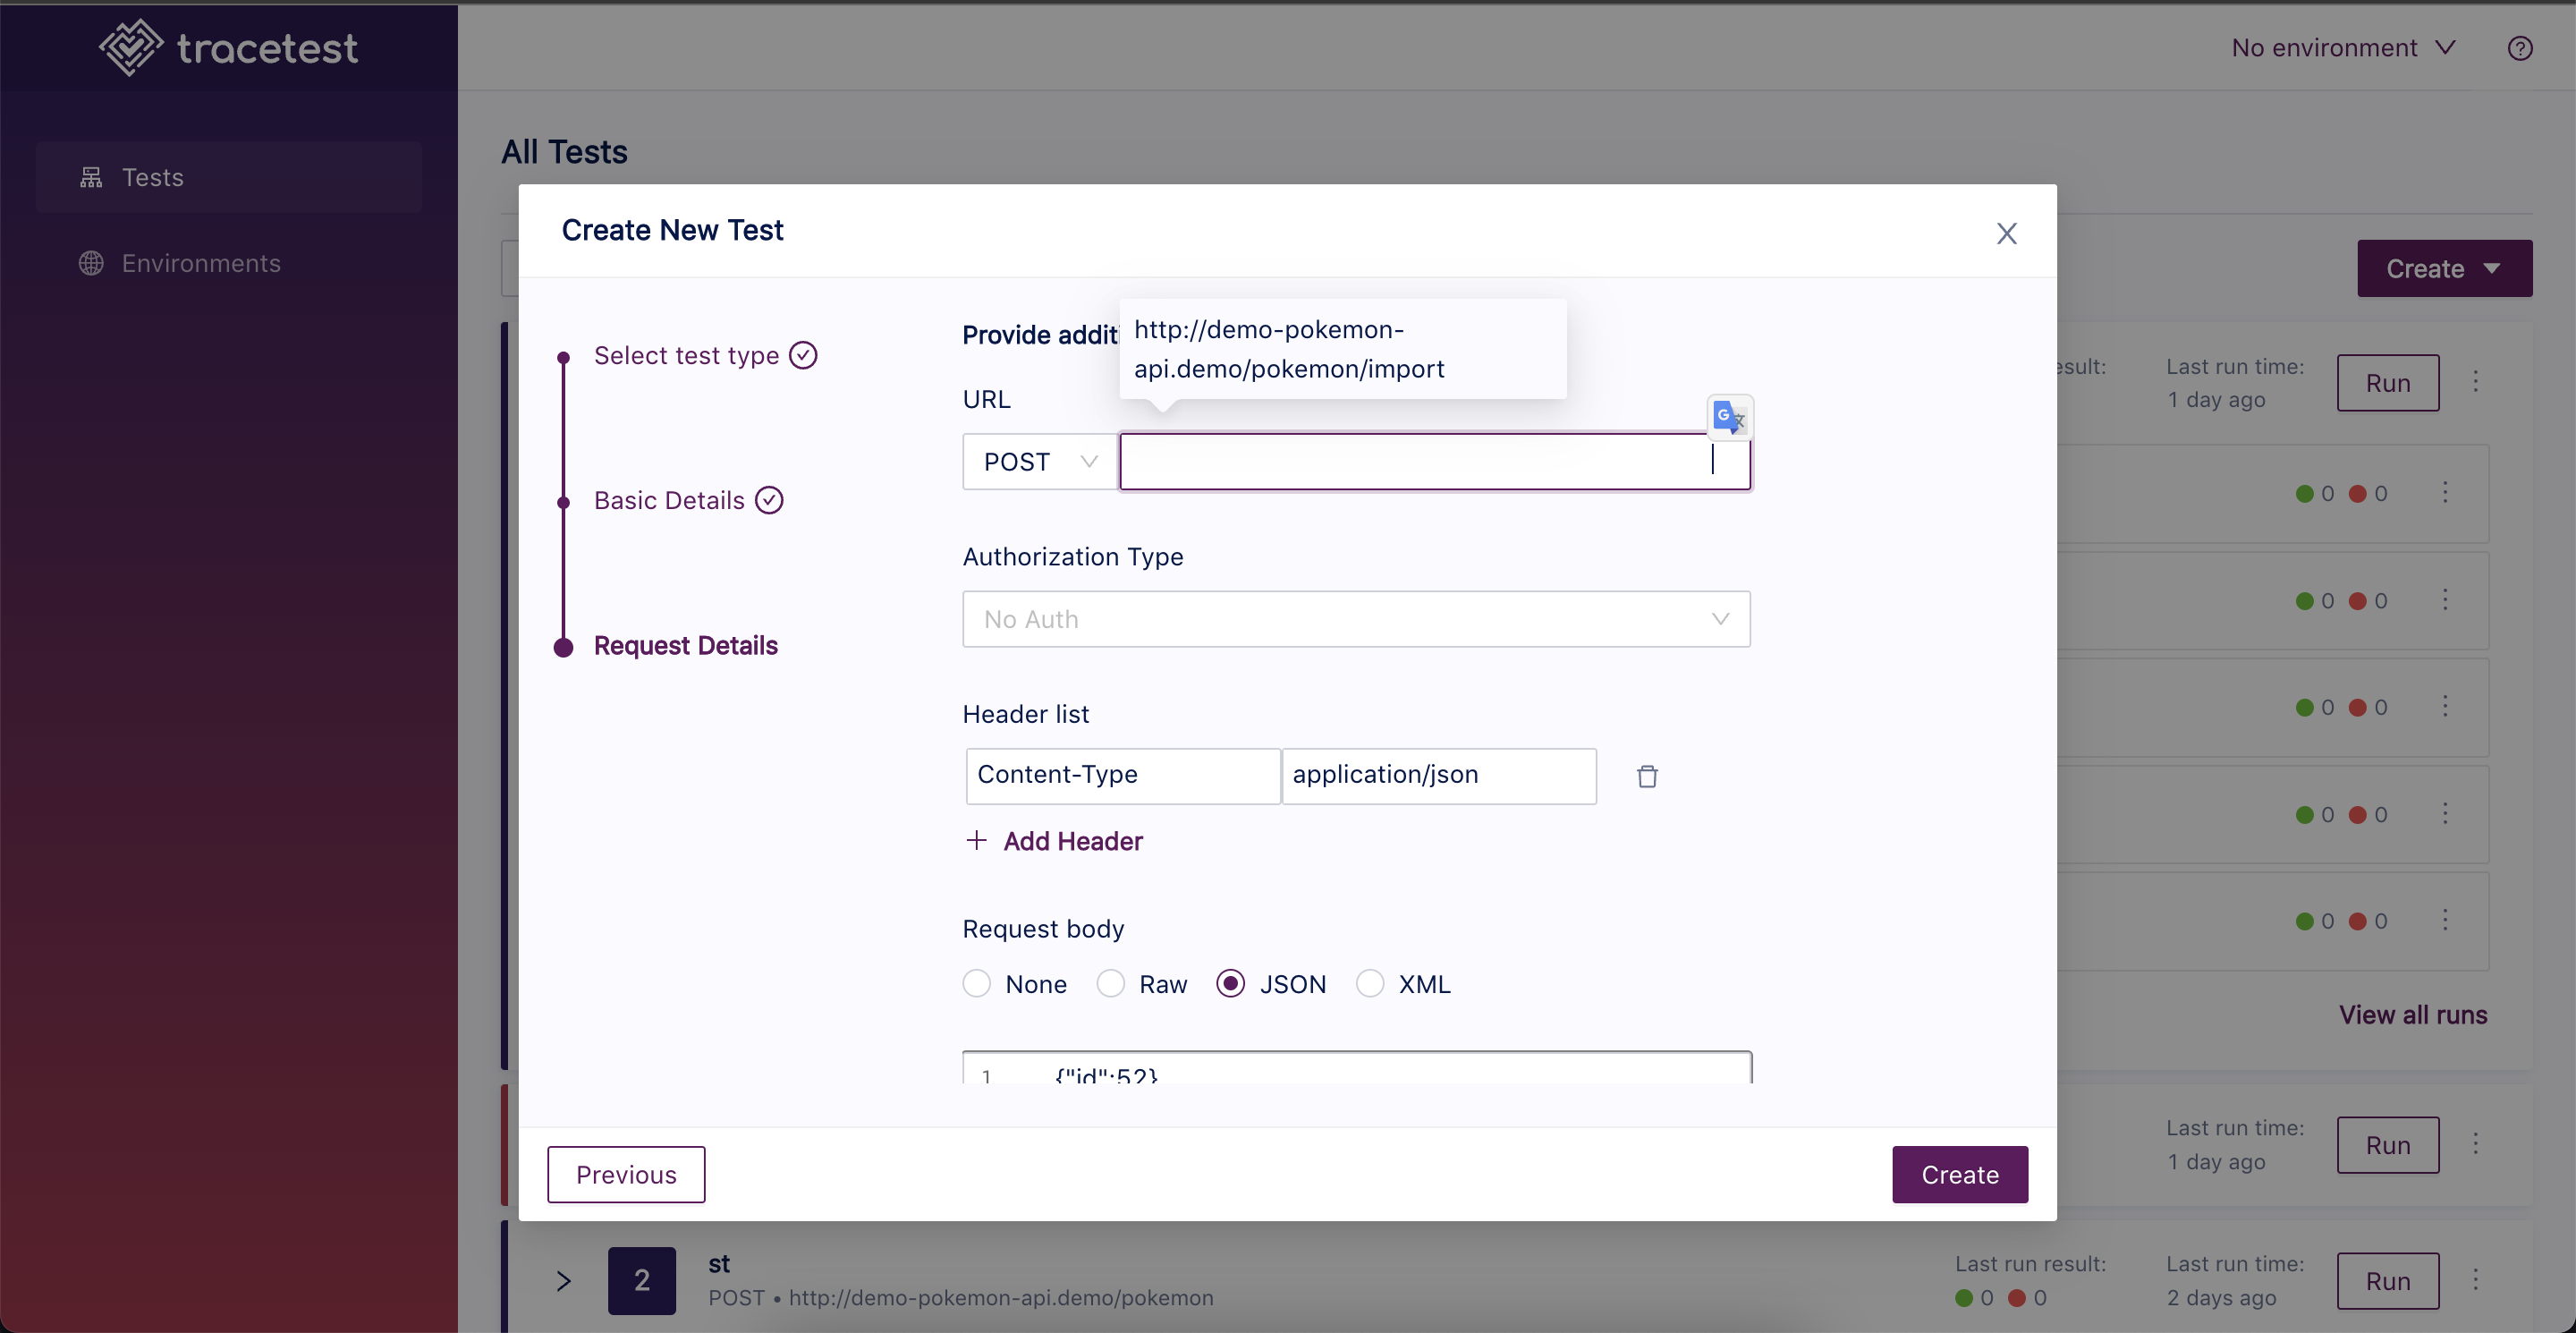Click the tracetest logo
Viewport: 2576px width, 1333px height.
(228, 47)
